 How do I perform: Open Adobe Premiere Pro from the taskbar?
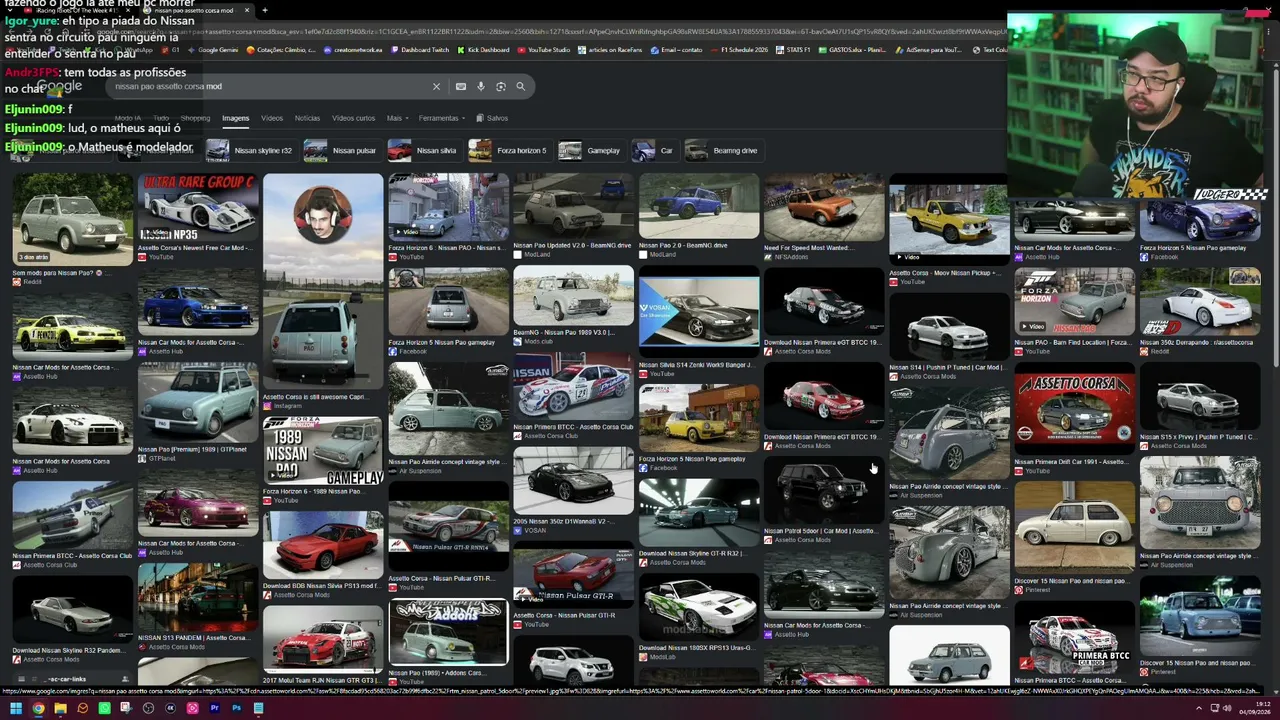[214, 708]
